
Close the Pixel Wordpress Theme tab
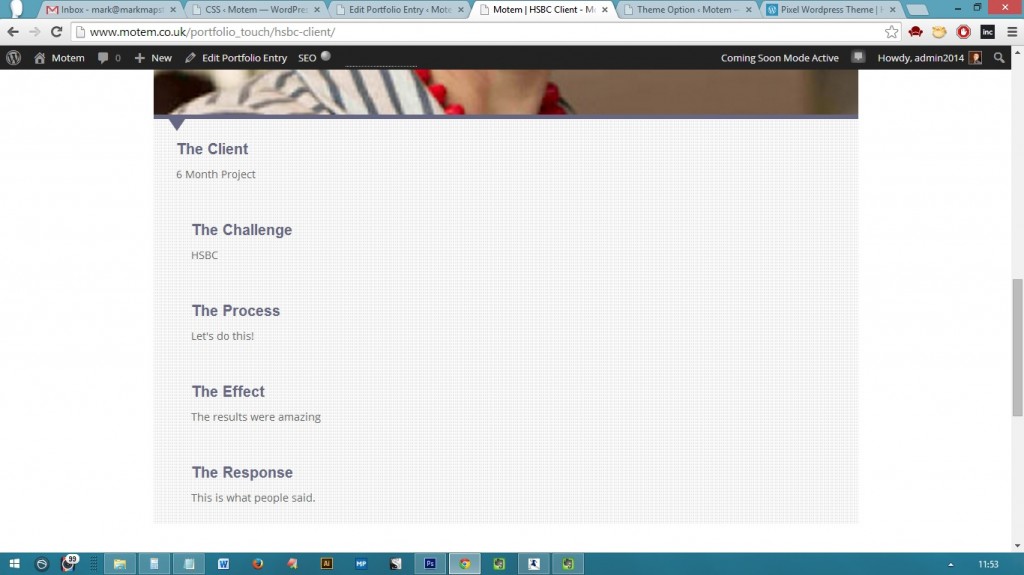892,10
